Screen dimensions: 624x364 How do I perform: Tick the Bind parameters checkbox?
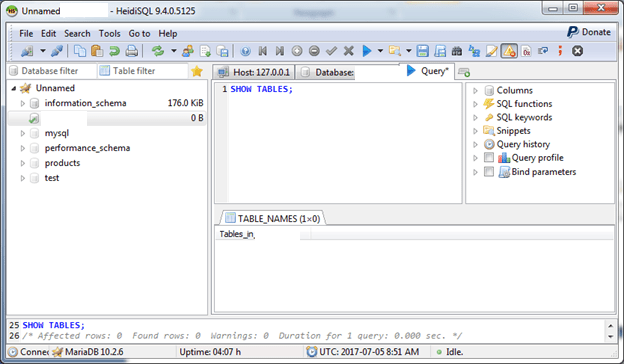(489, 171)
